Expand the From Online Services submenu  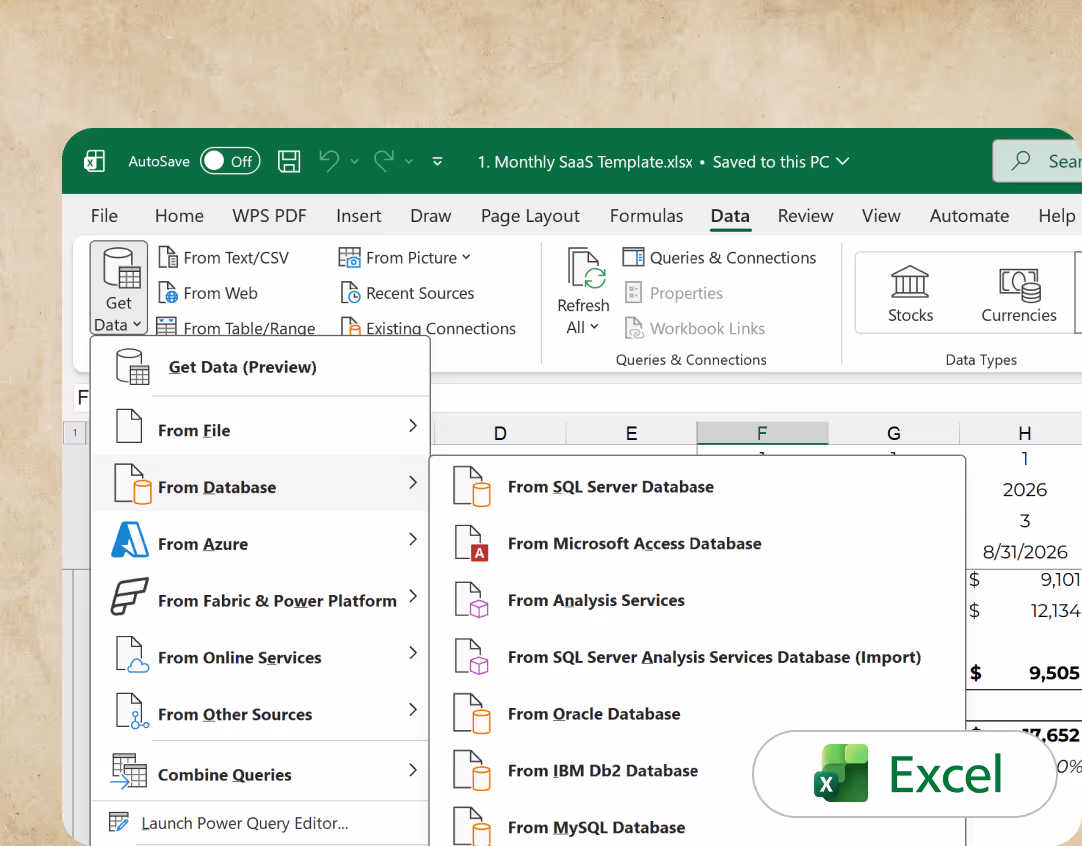tap(260, 654)
